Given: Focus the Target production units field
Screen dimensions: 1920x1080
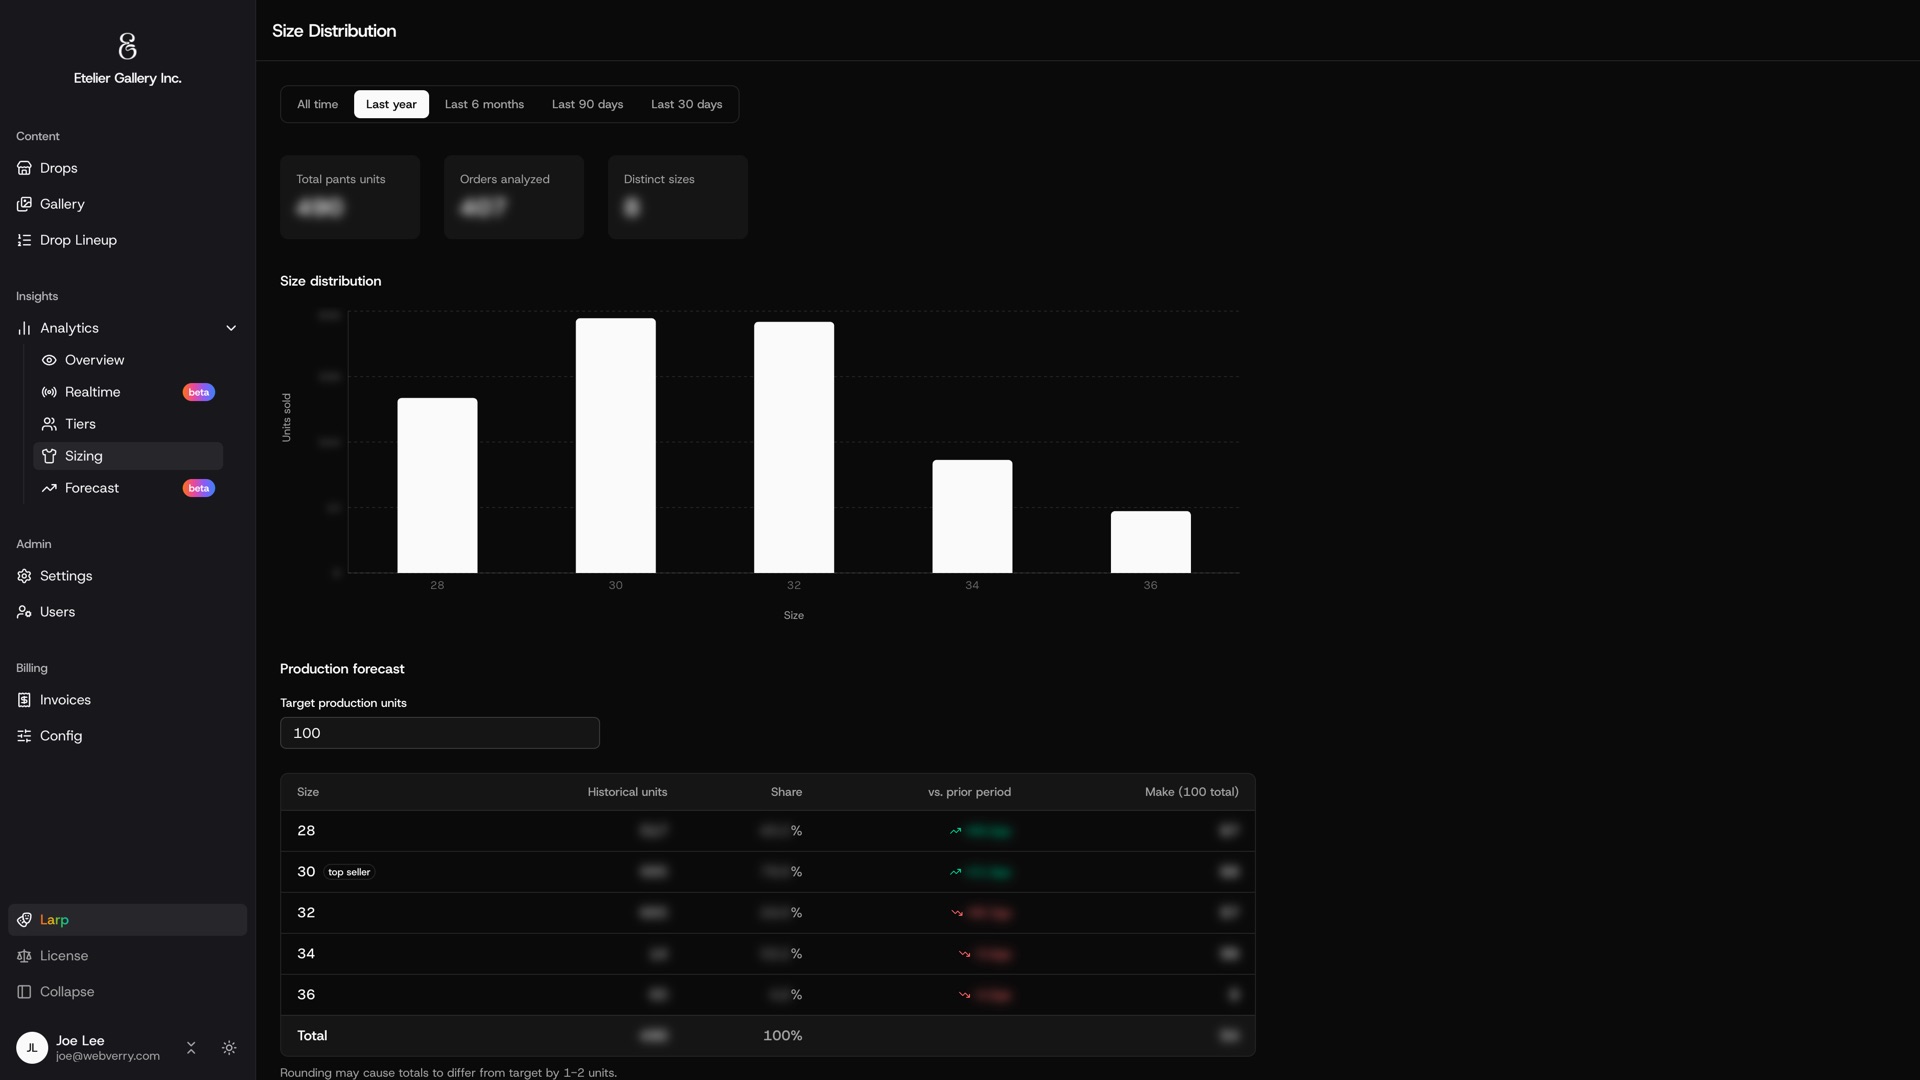Looking at the screenshot, I should tap(440, 733).
